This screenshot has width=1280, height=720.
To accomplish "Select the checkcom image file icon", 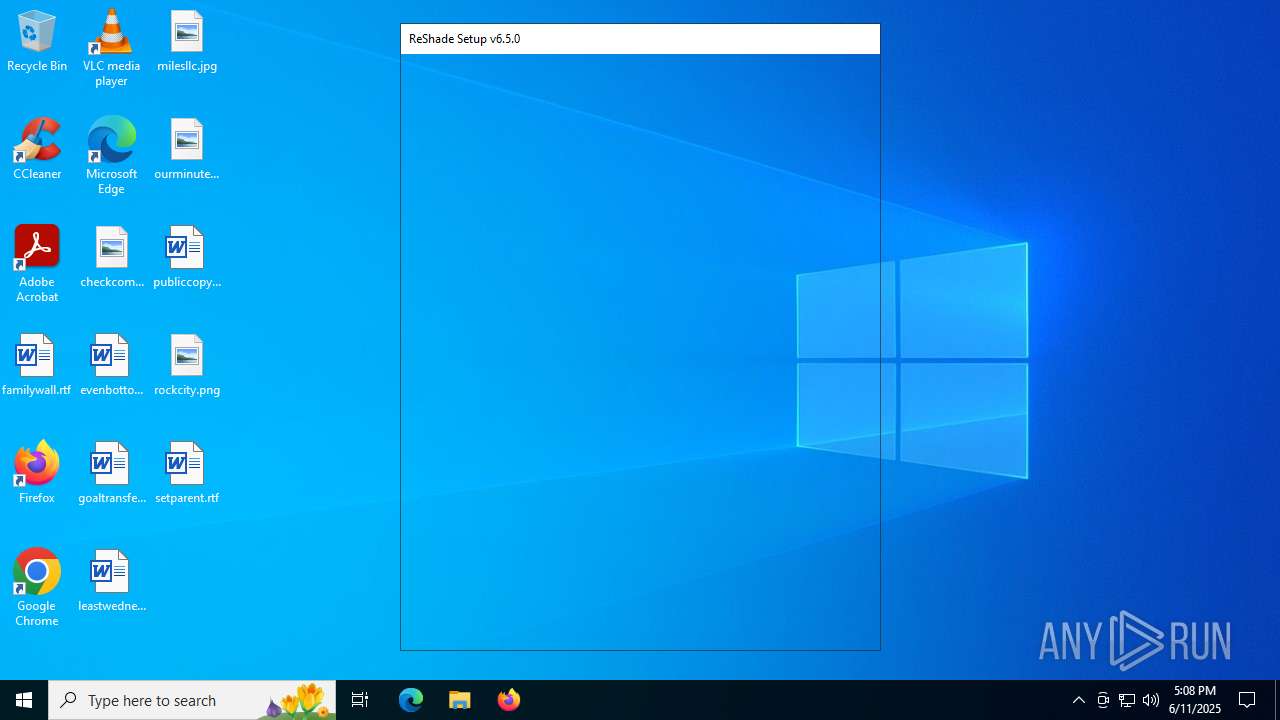I will coord(111,257).
